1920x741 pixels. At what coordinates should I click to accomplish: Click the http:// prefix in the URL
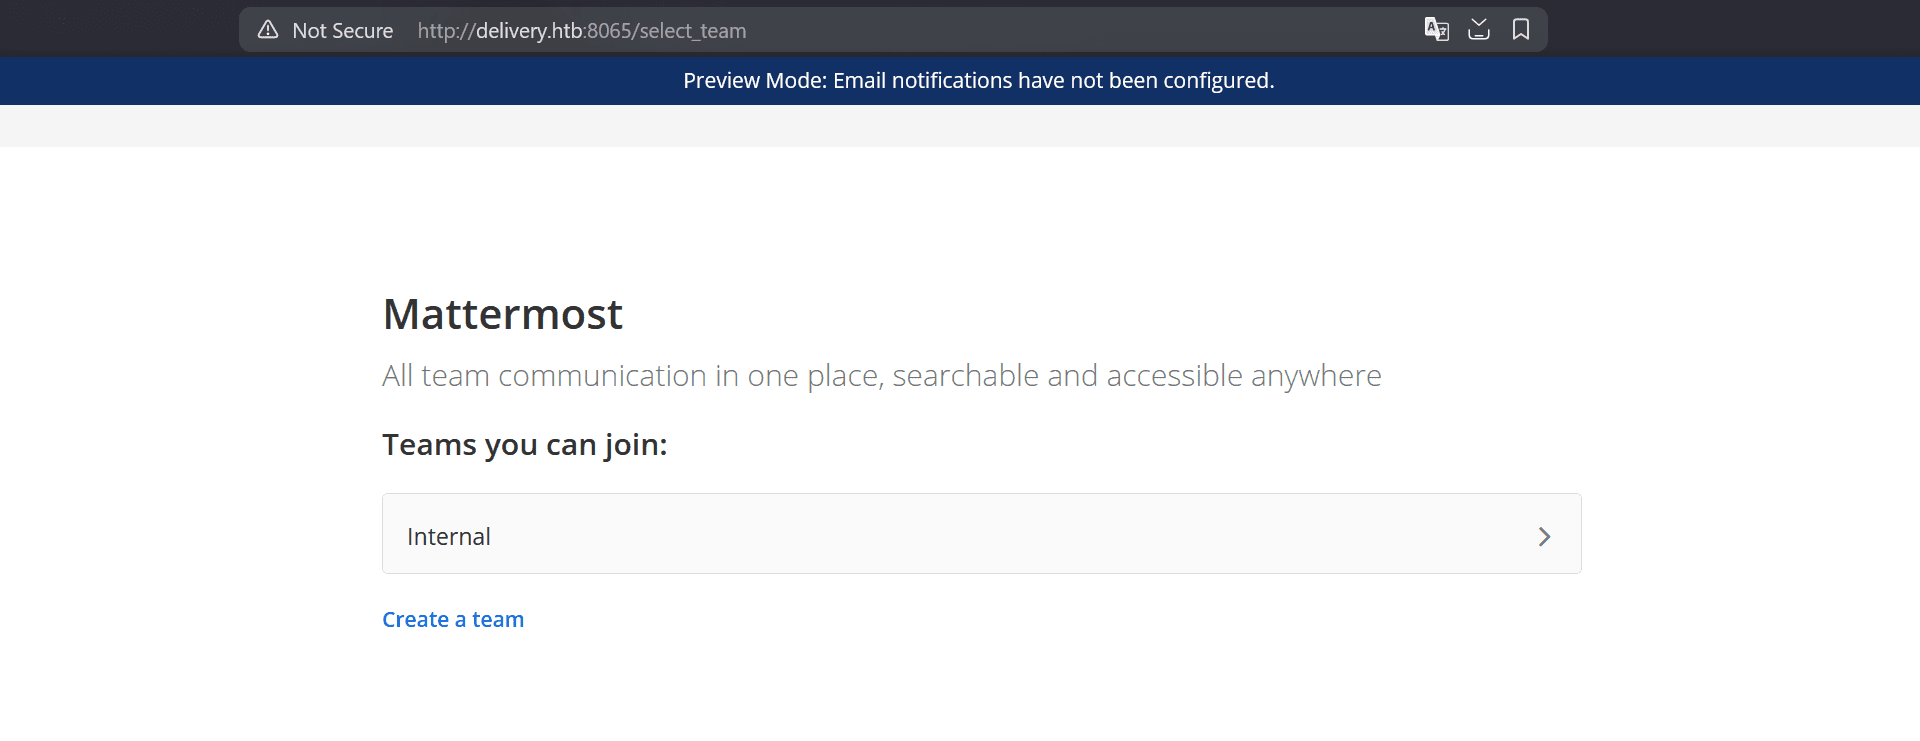[x=446, y=31]
